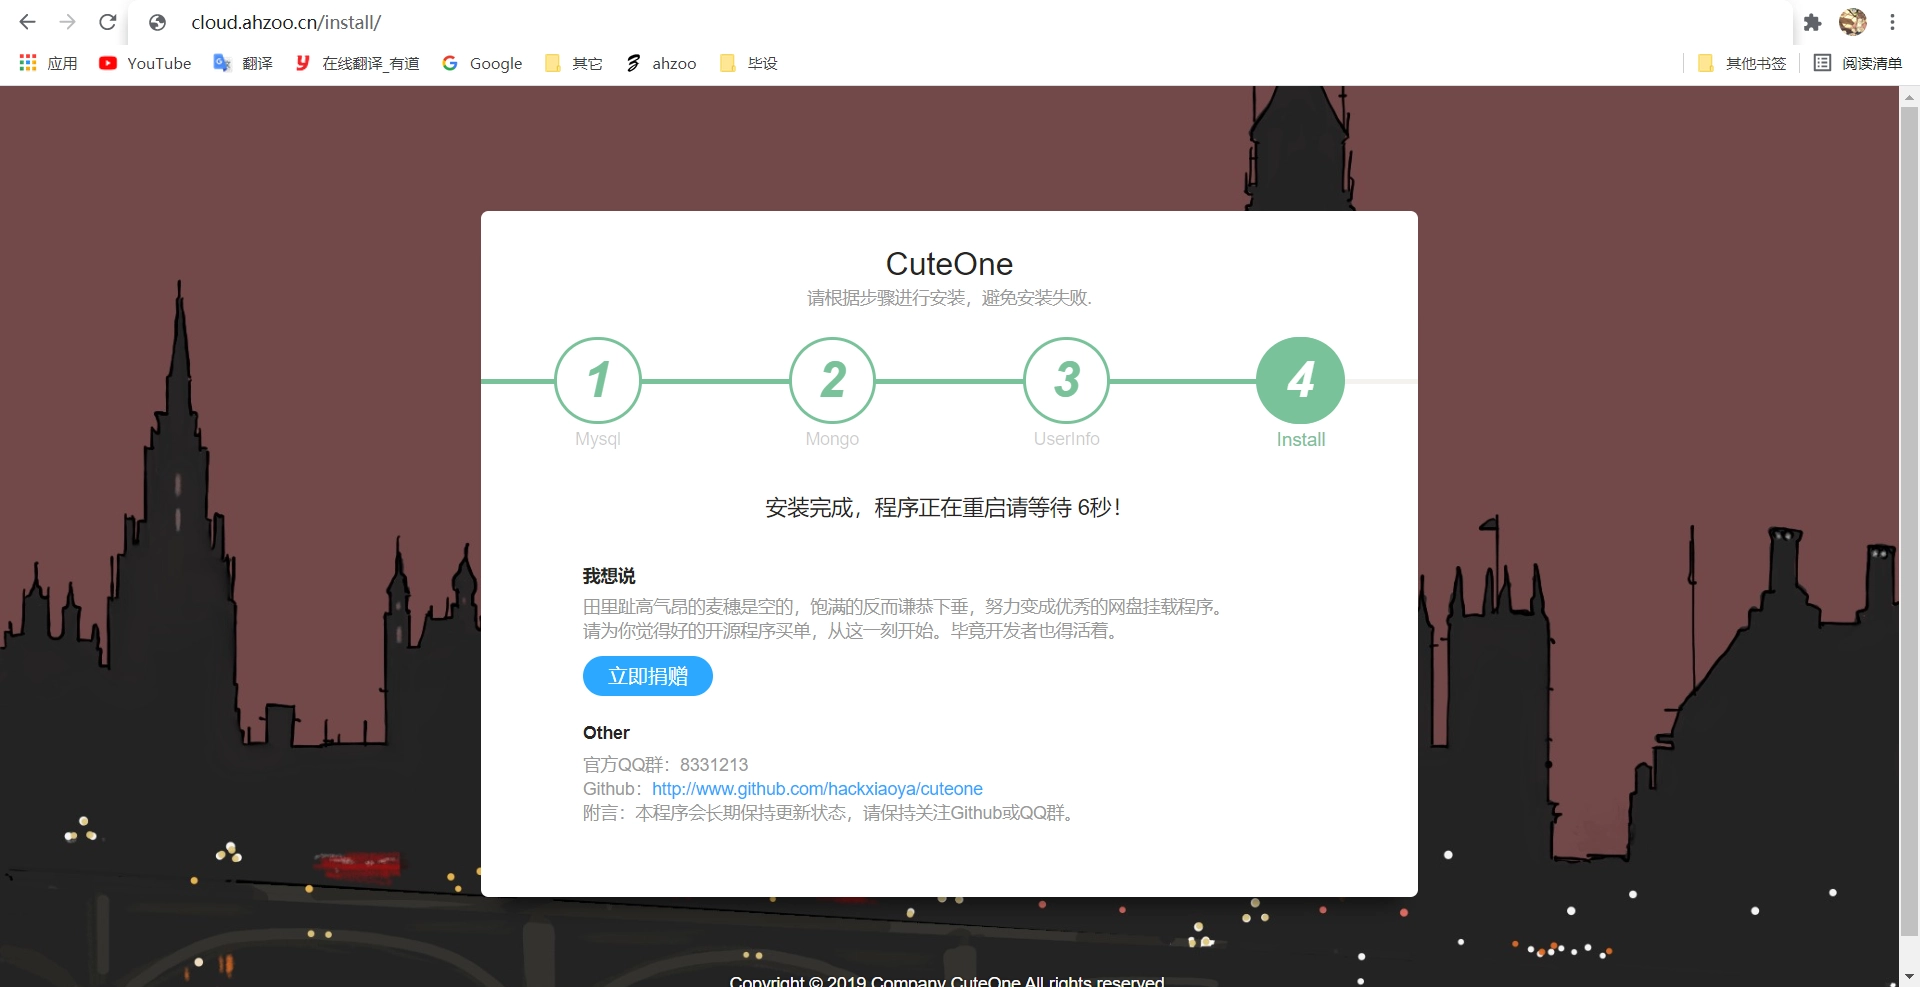Open the user profile avatar
This screenshot has width=1920, height=987.
[x=1852, y=22]
